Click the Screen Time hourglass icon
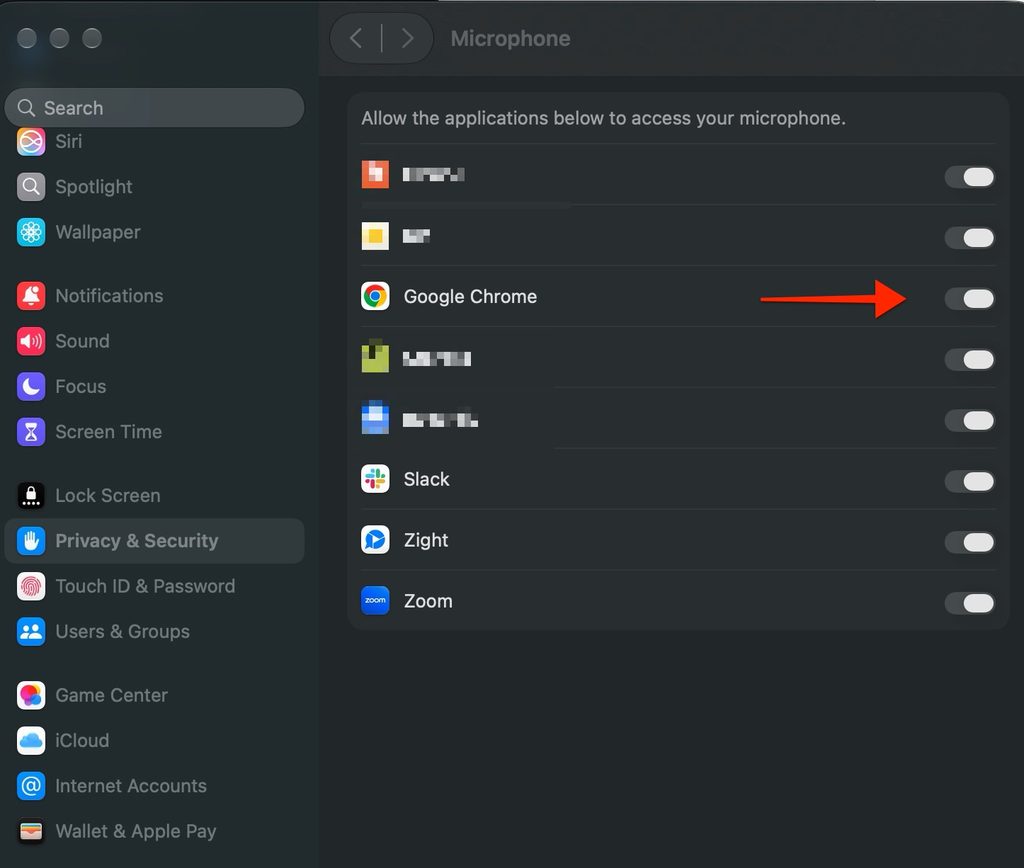The width and height of the screenshot is (1024, 868). click(x=31, y=432)
